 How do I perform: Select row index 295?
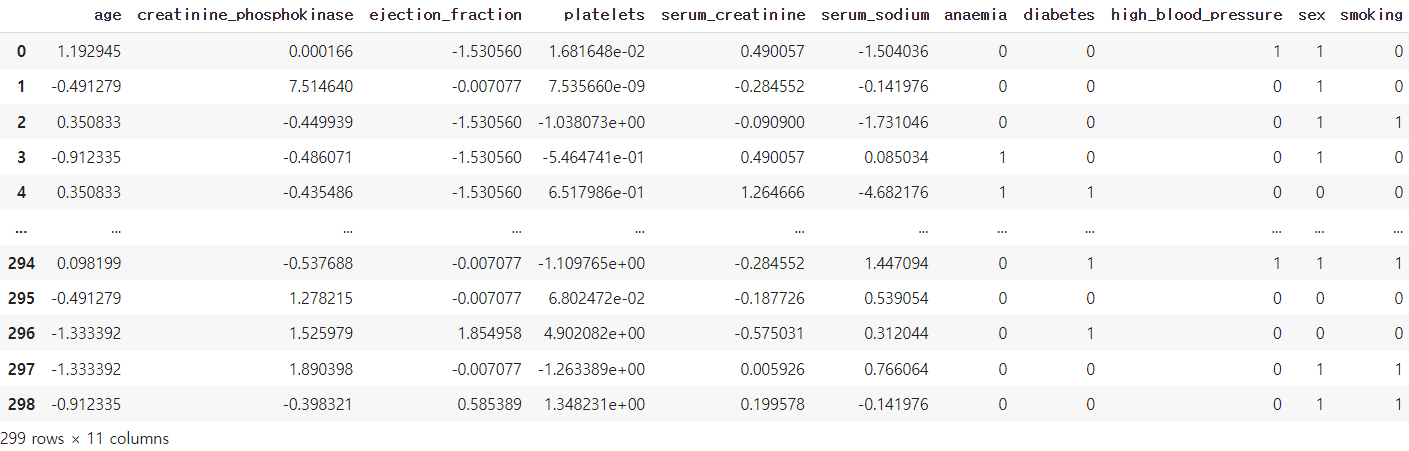point(21,298)
